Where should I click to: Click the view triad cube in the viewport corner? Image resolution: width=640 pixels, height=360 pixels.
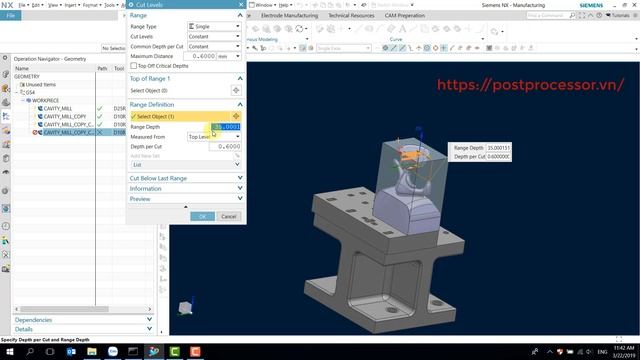click(185, 307)
